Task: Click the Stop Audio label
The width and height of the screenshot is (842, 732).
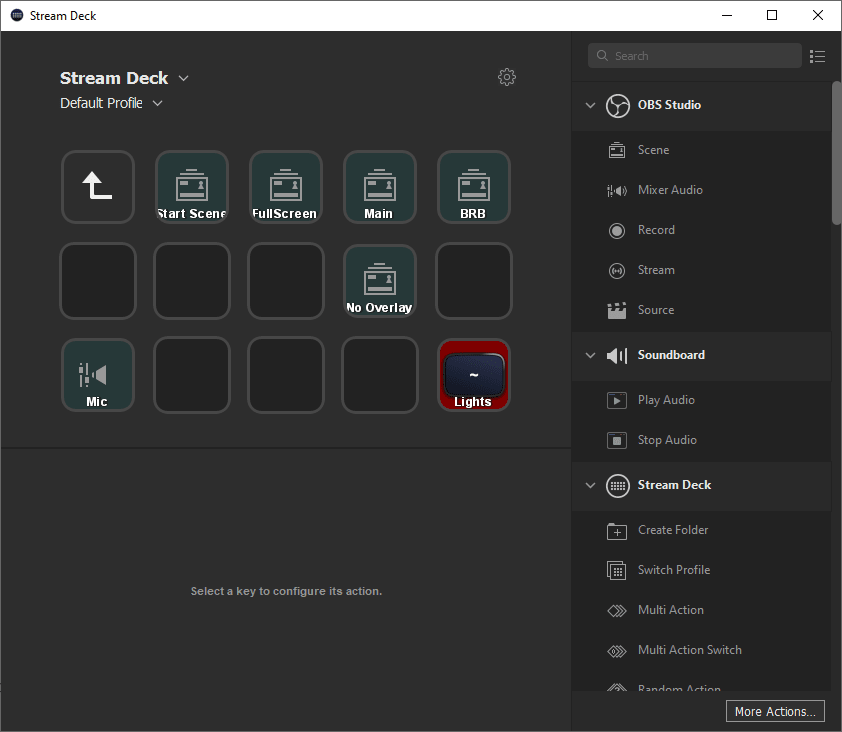Action: point(667,440)
